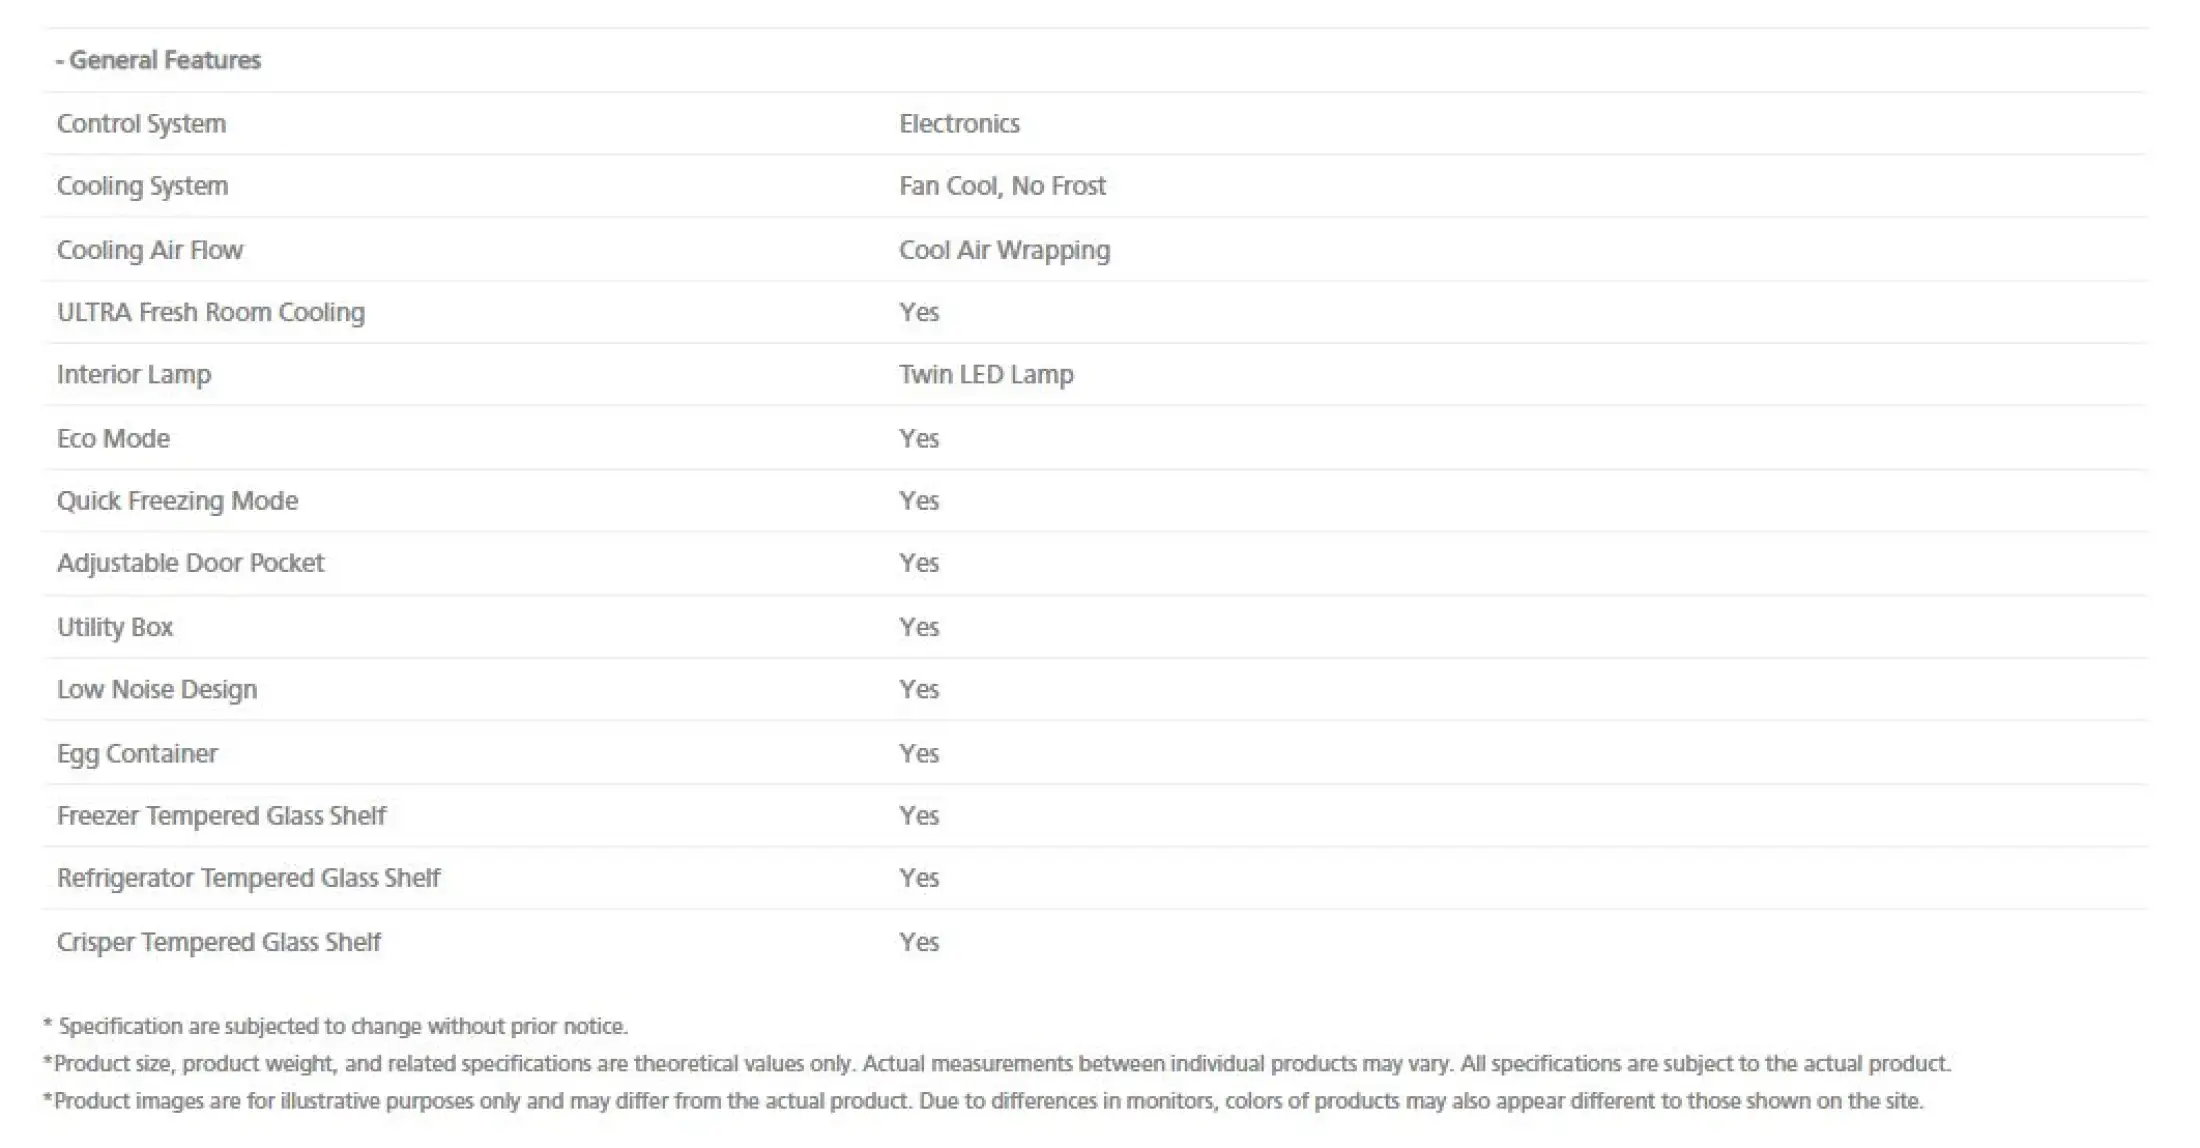
Task: Select the ULTRA Fresh Room Cooling label
Action: 210,312
